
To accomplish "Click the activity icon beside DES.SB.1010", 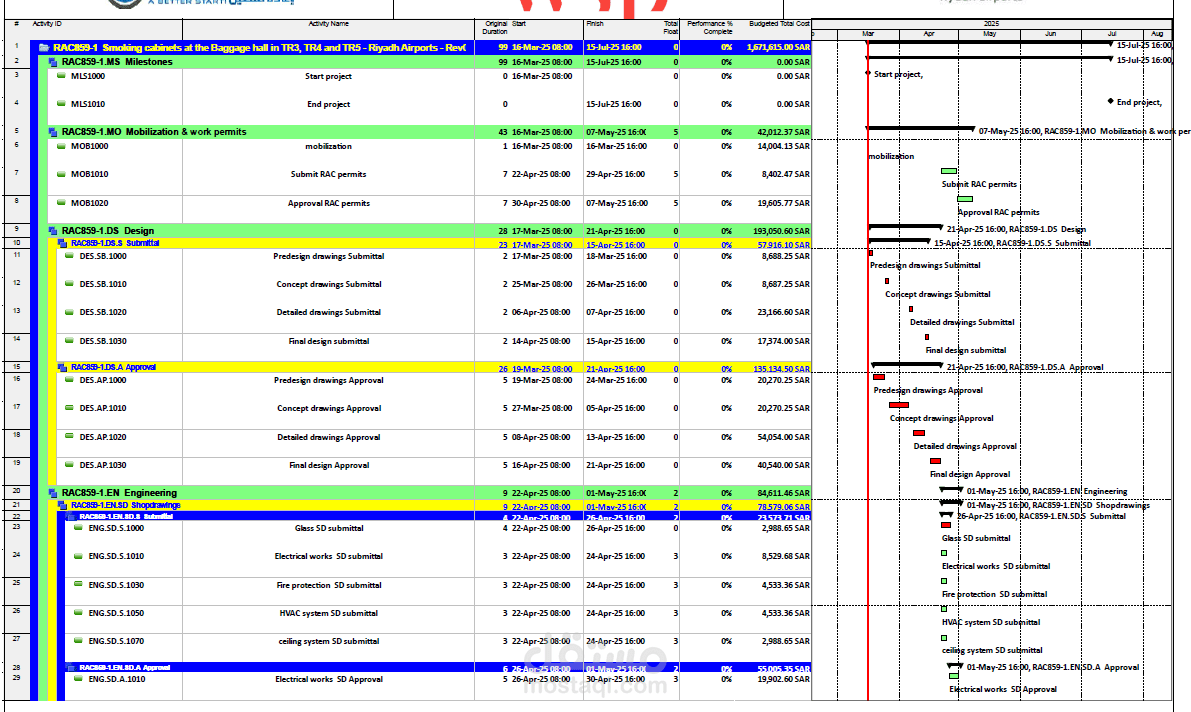I will pyautogui.click(x=69, y=283).
